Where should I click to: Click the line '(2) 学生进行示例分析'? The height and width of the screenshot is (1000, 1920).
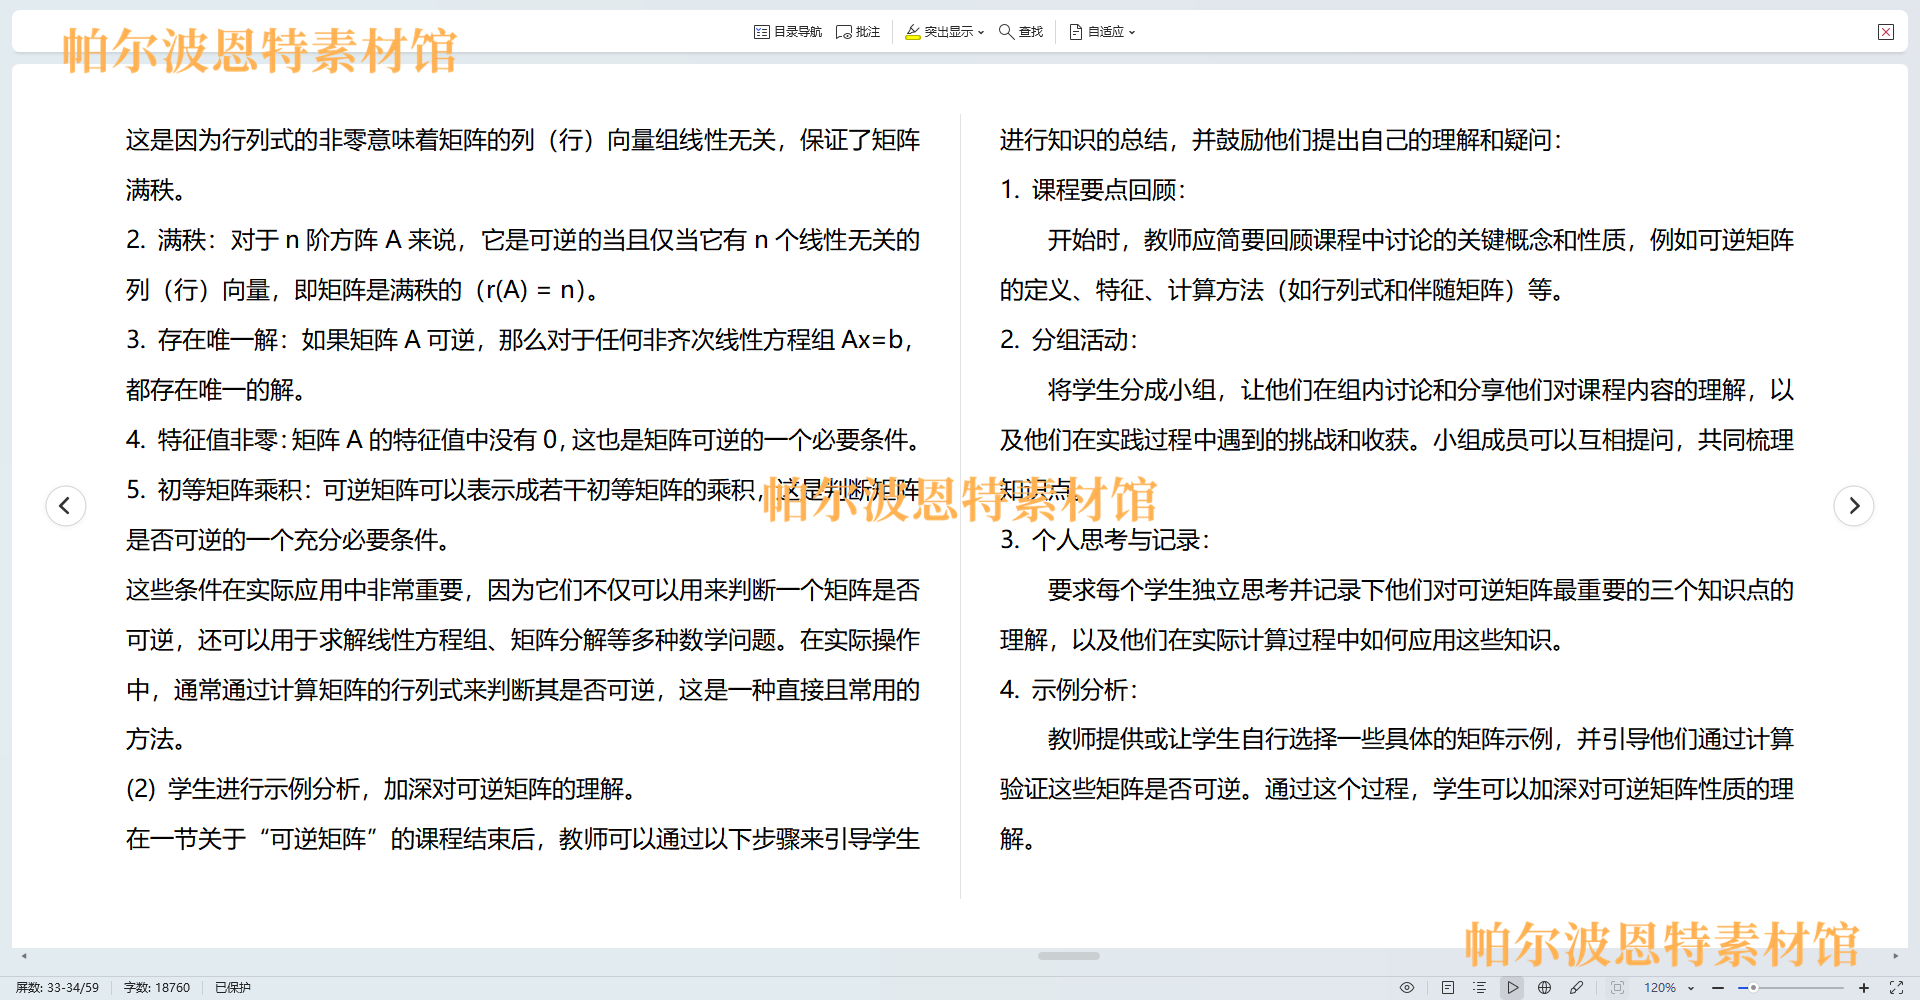tap(381, 789)
